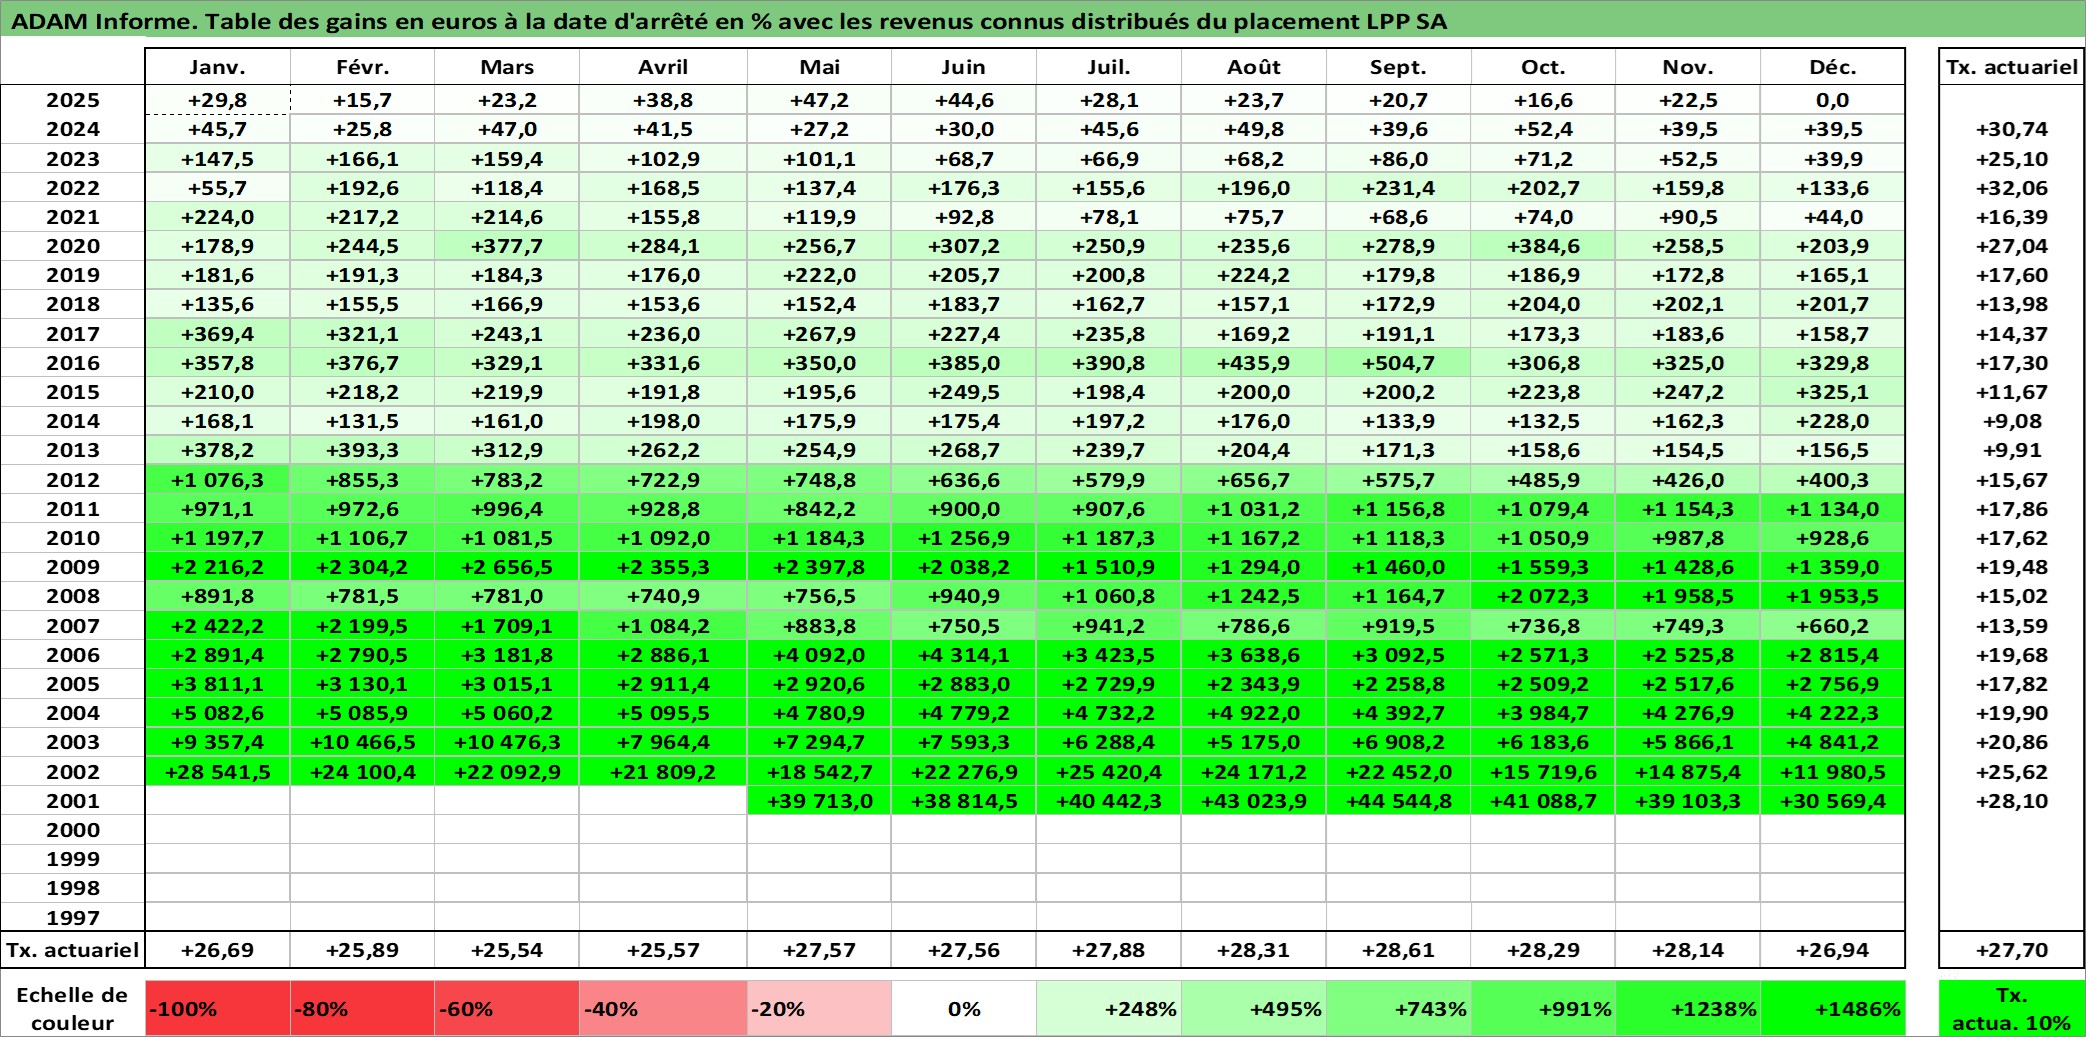Select the +32,06 actuarial rate for 2022
Image resolution: width=2086 pixels, height=1037 pixels.
pos(2011,188)
